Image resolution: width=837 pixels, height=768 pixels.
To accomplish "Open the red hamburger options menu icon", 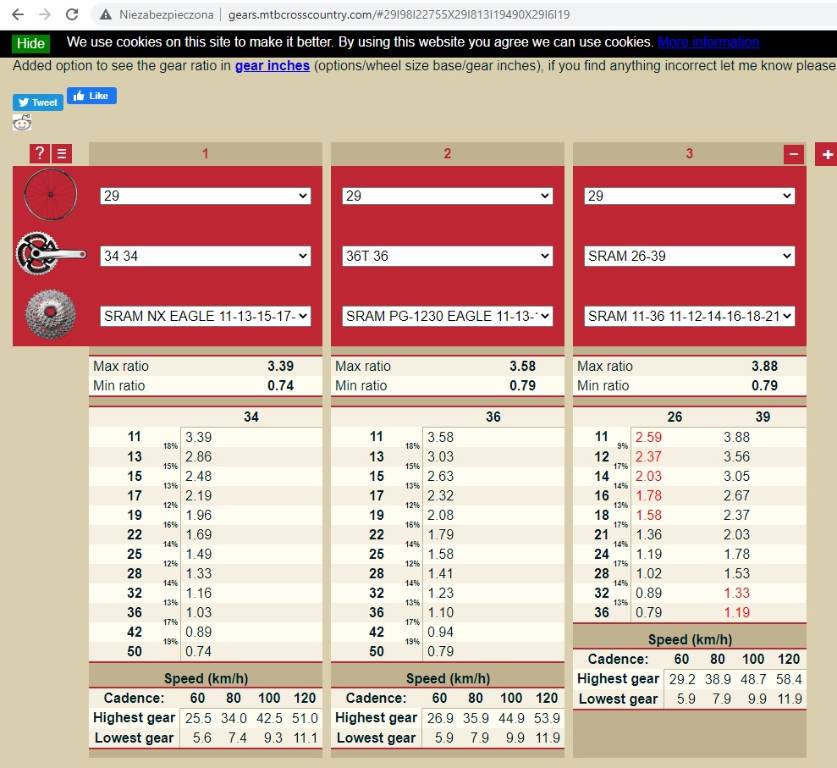I will pos(61,154).
